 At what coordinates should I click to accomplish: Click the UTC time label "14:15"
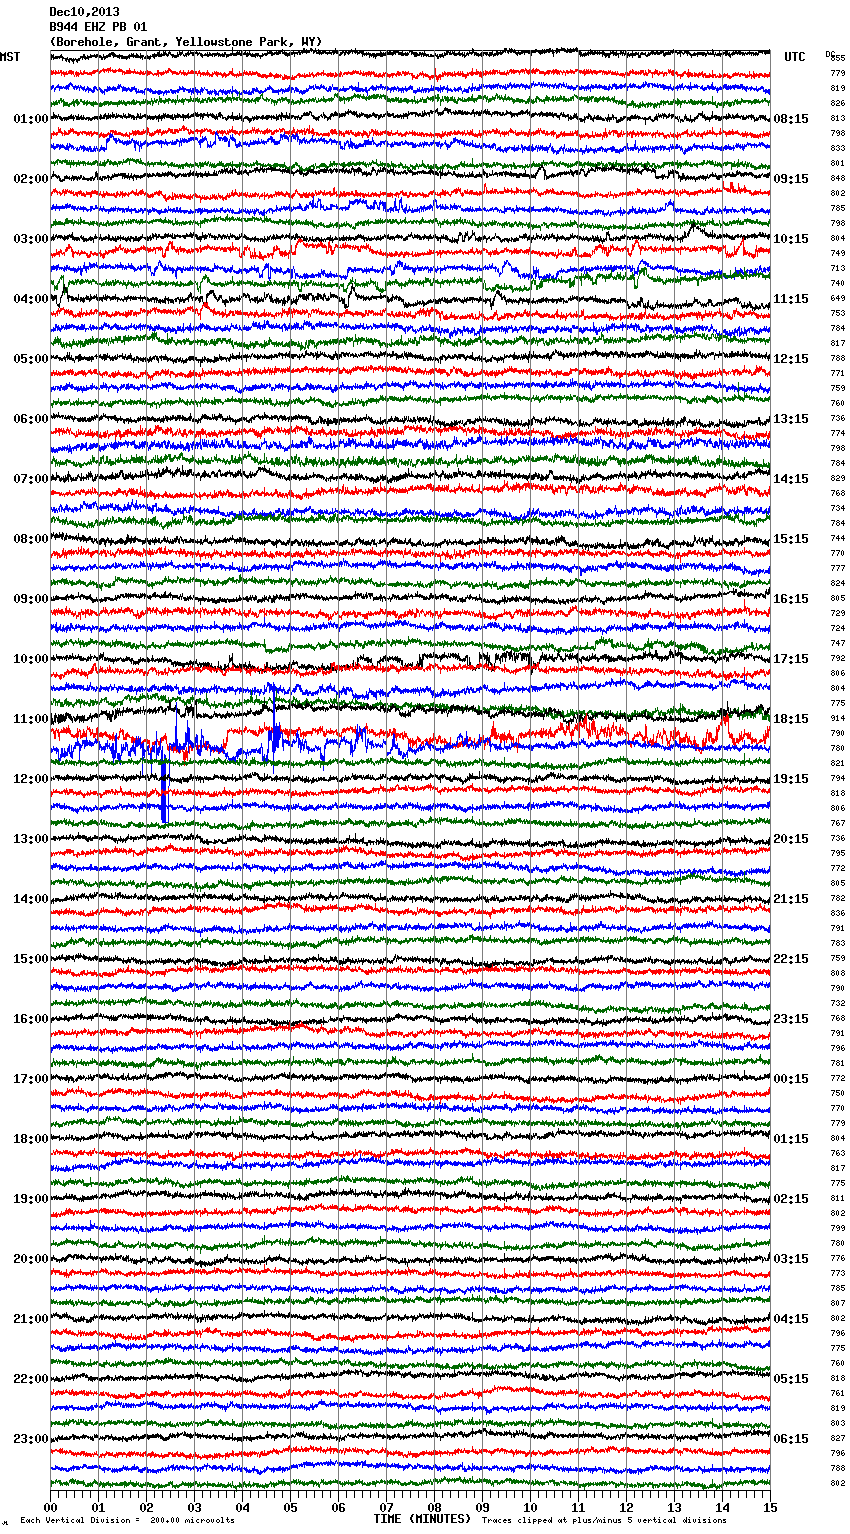click(791, 479)
